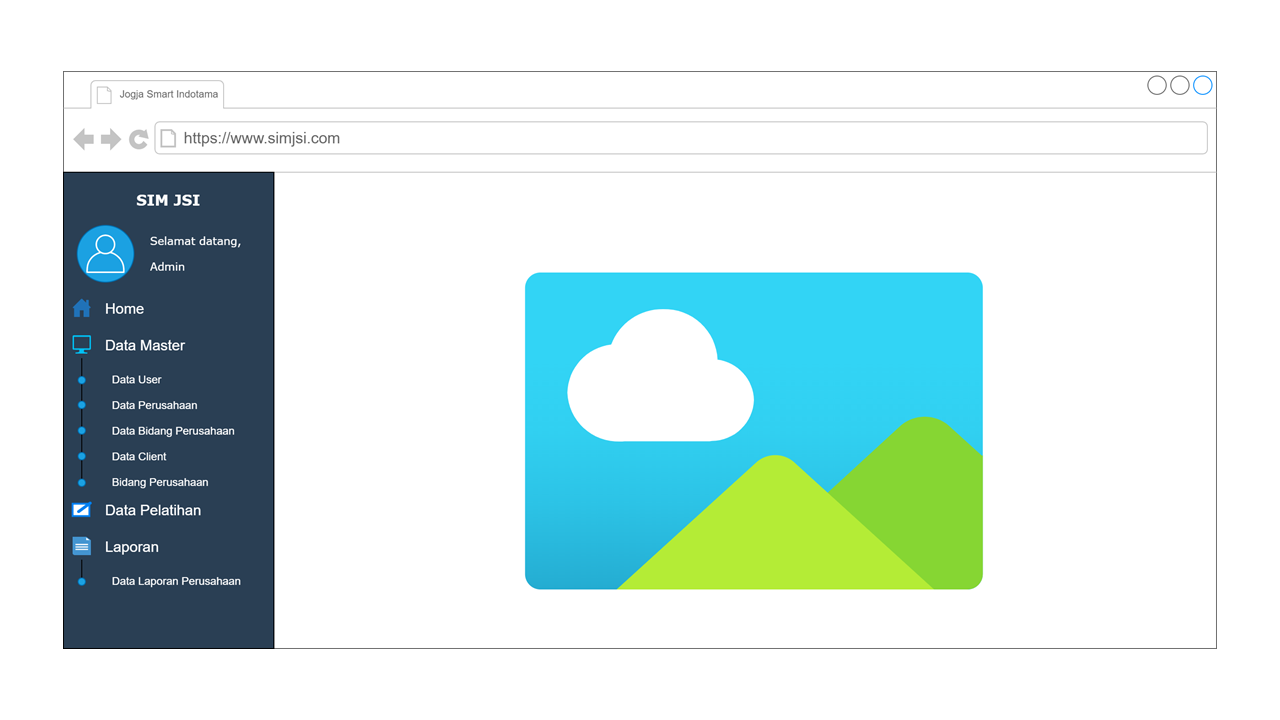Collapse the Data Master menu
The image size is (1280, 720).
[x=145, y=346]
